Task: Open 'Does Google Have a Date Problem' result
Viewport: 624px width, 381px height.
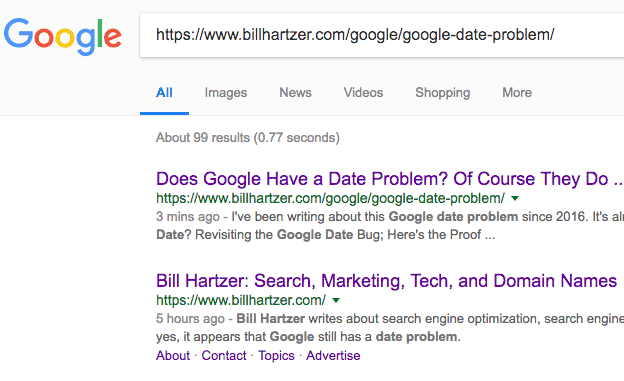Action: coord(389,179)
